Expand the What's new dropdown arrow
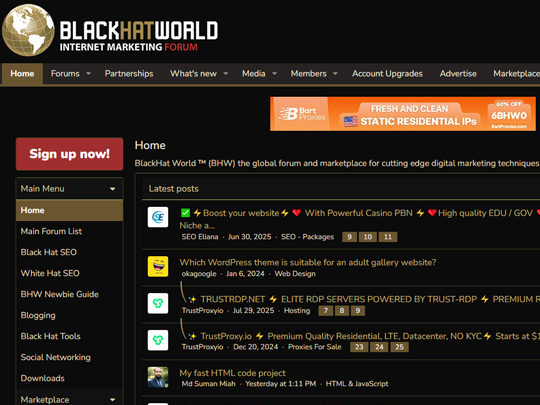Screen dimensions: 540x405 click(226, 73)
